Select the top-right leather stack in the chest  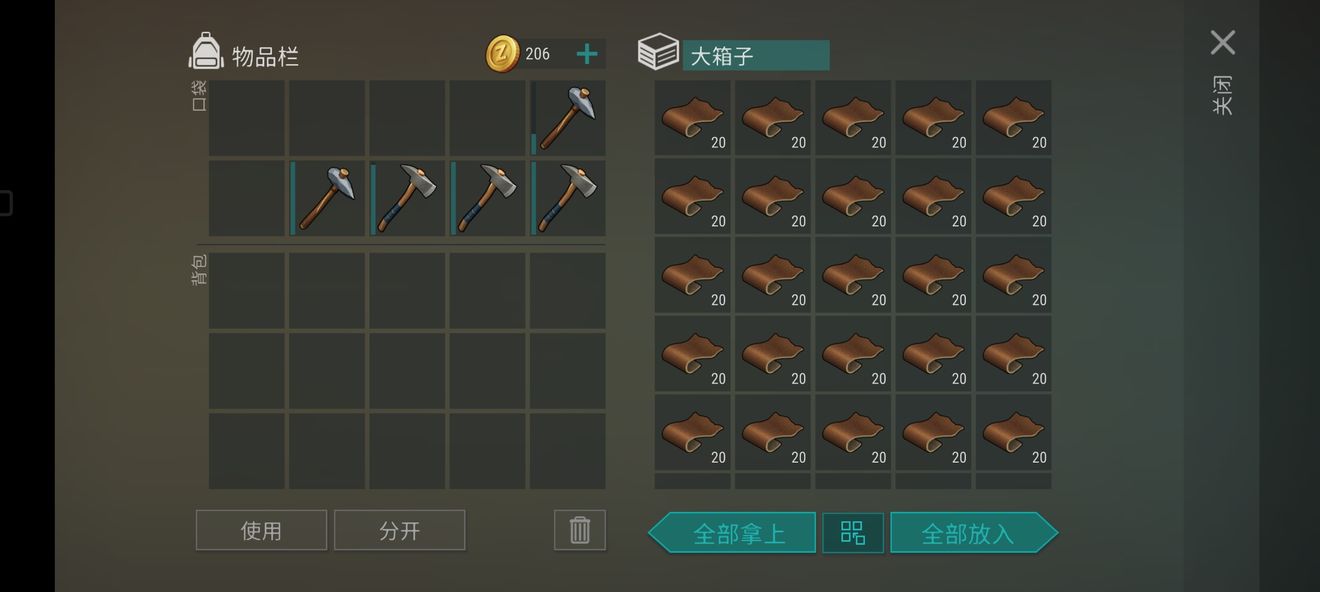pos(1014,118)
